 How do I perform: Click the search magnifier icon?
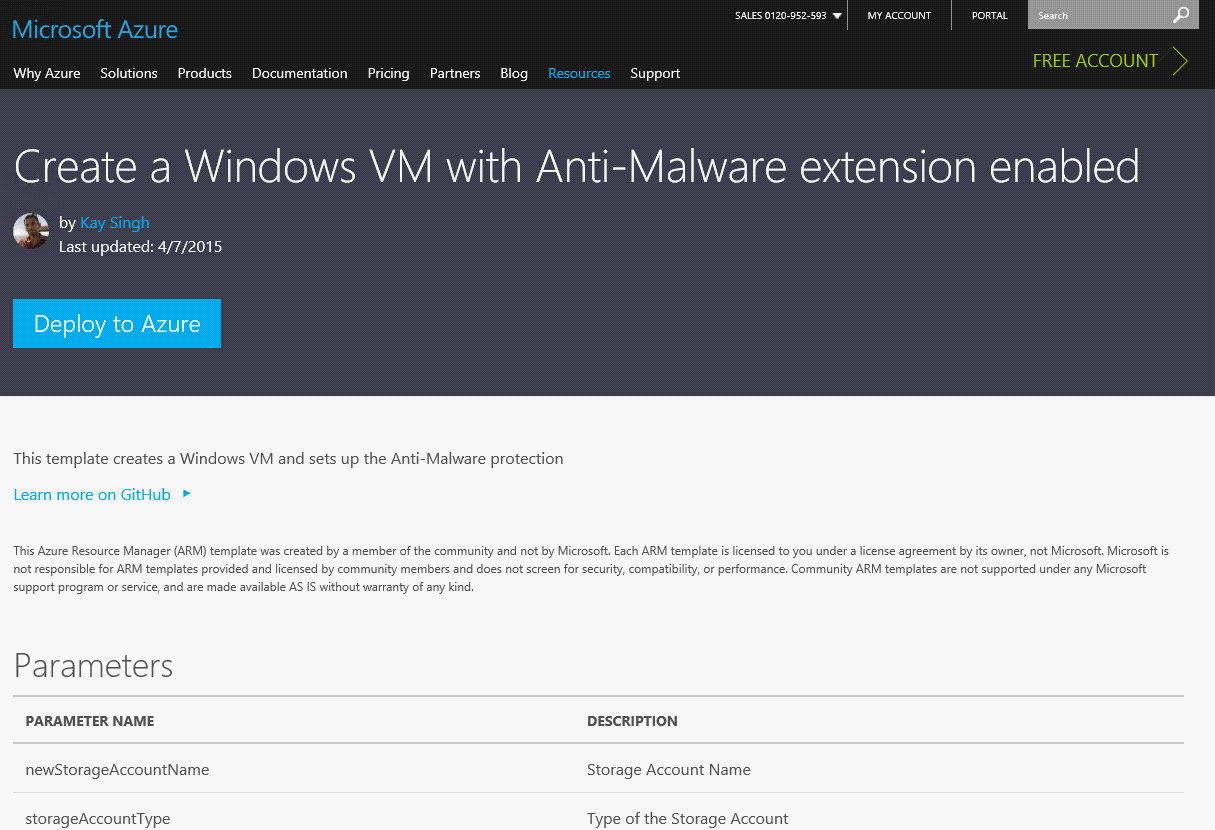(x=1181, y=15)
